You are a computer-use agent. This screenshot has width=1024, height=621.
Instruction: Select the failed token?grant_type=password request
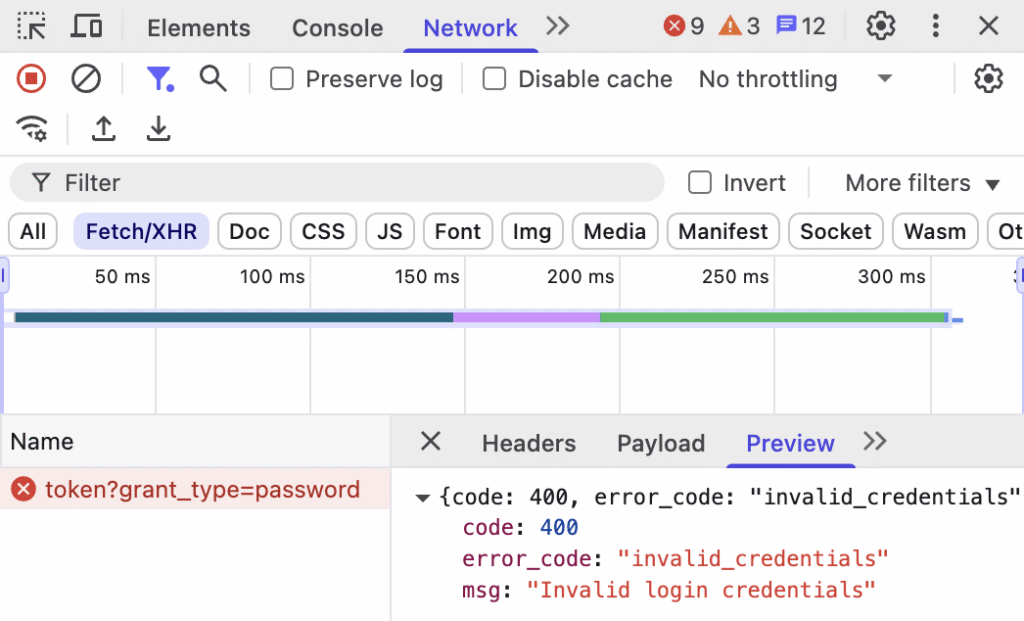[x=202, y=490]
